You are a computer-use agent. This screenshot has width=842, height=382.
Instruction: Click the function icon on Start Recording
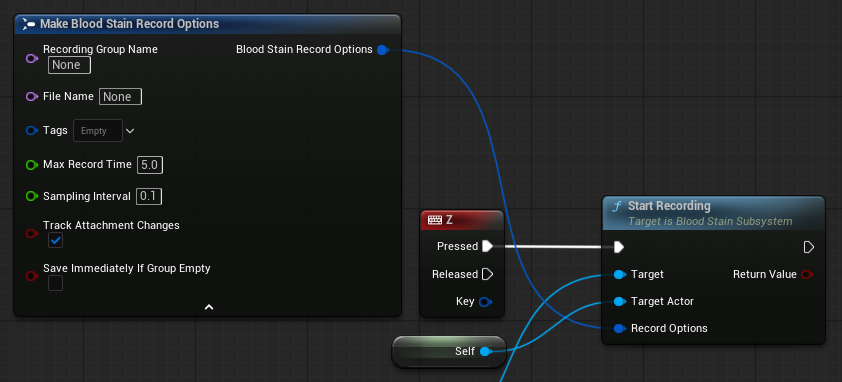click(618, 206)
